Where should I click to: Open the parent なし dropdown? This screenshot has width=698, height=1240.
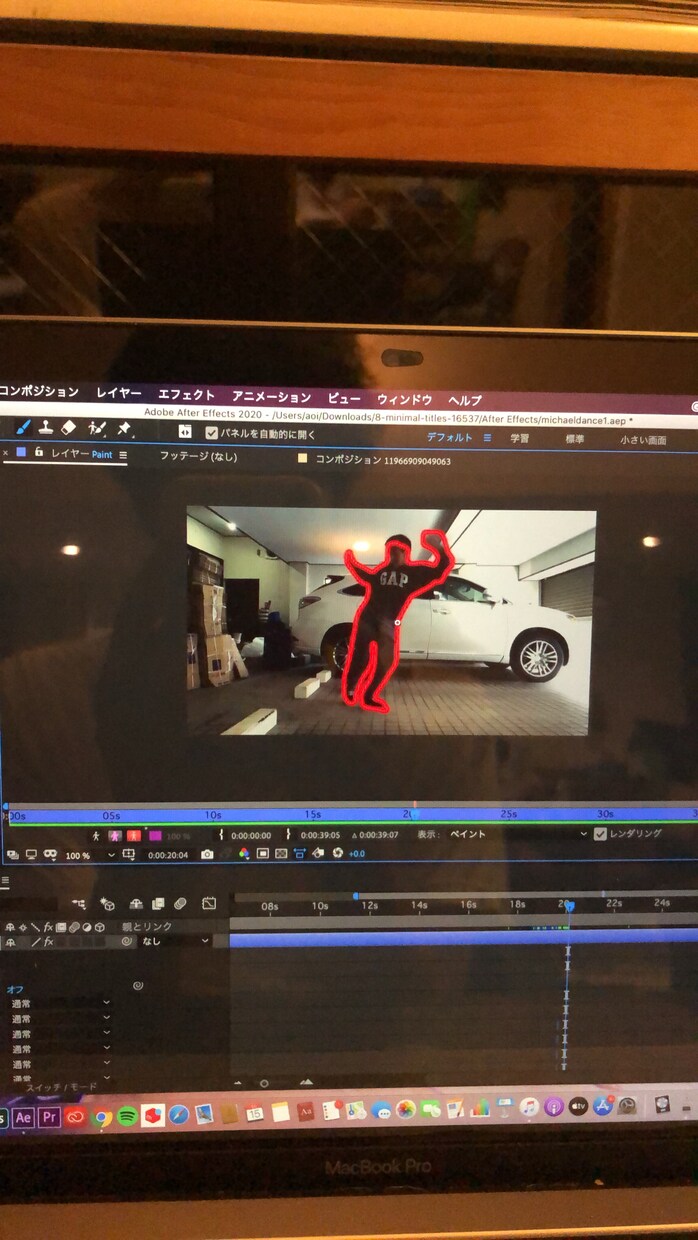[174, 941]
